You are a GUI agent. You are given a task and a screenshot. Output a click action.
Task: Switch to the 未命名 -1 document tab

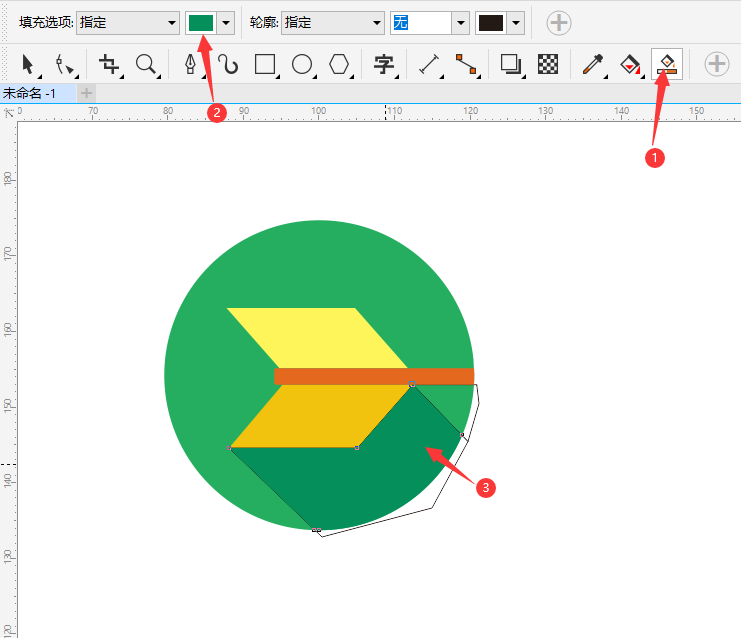click(x=38, y=93)
